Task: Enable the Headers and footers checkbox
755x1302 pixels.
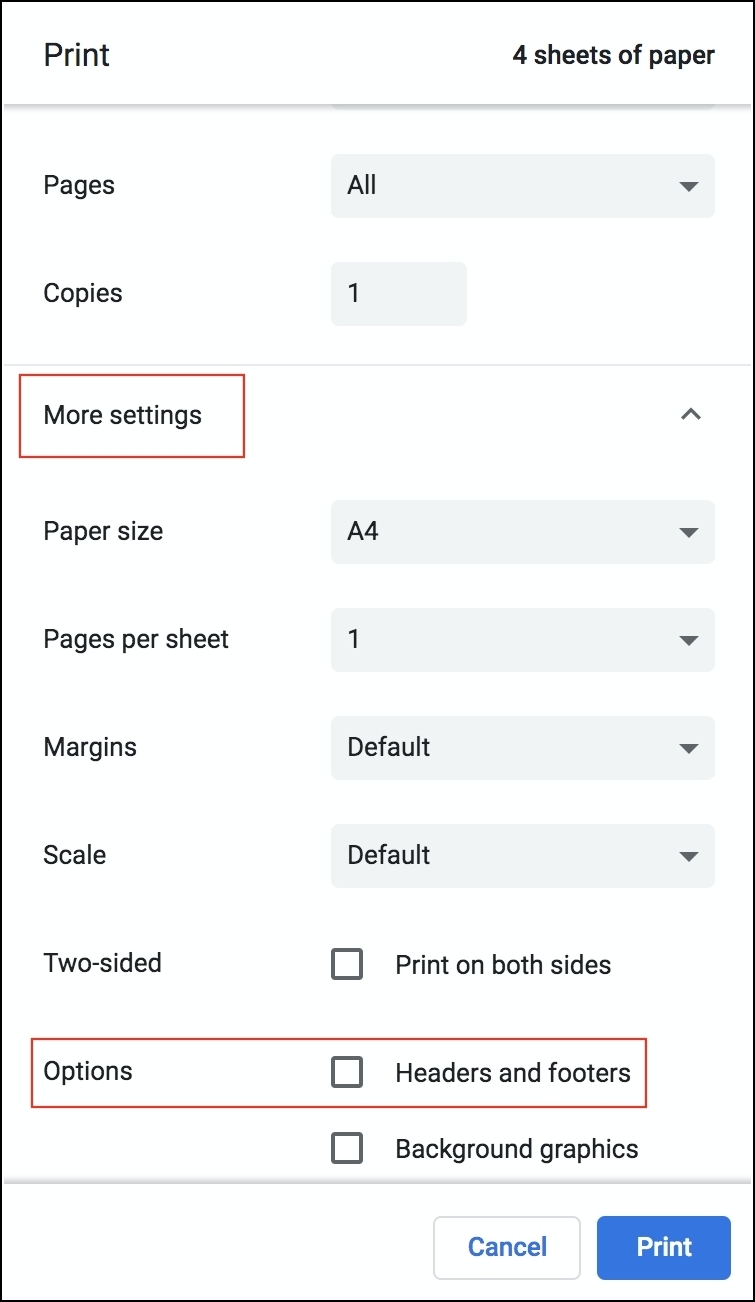Action: 347,1072
